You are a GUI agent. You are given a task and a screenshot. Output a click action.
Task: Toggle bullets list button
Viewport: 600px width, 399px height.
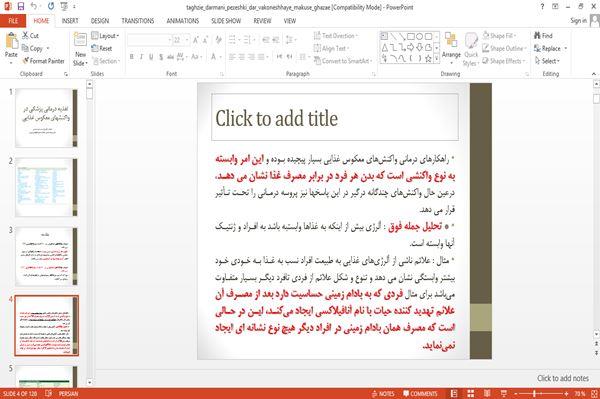click(232, 40)
